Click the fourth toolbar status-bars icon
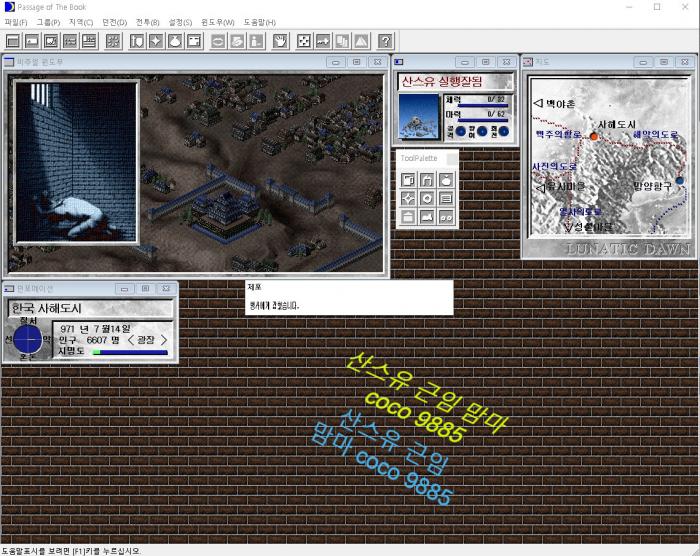Viewport: 700px width, 556px height. (70, 41)
